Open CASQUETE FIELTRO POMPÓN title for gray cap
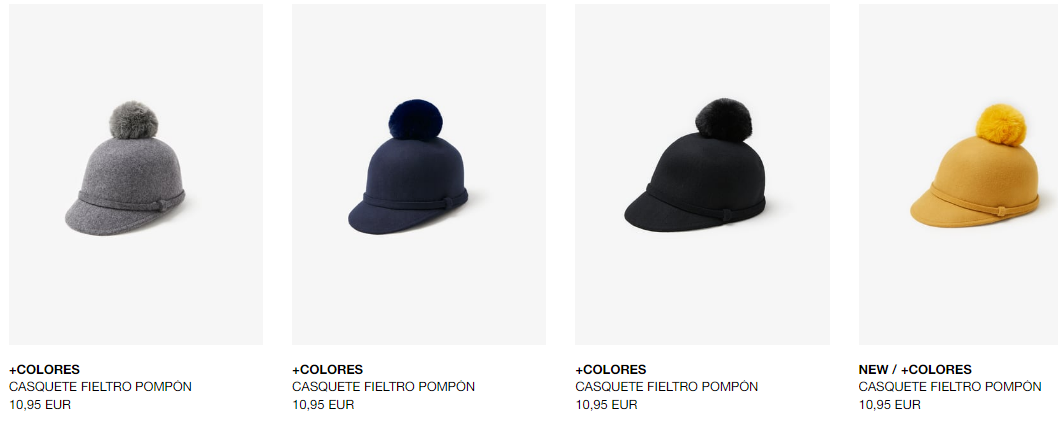The image size is (1058, 443). point(101,387)
